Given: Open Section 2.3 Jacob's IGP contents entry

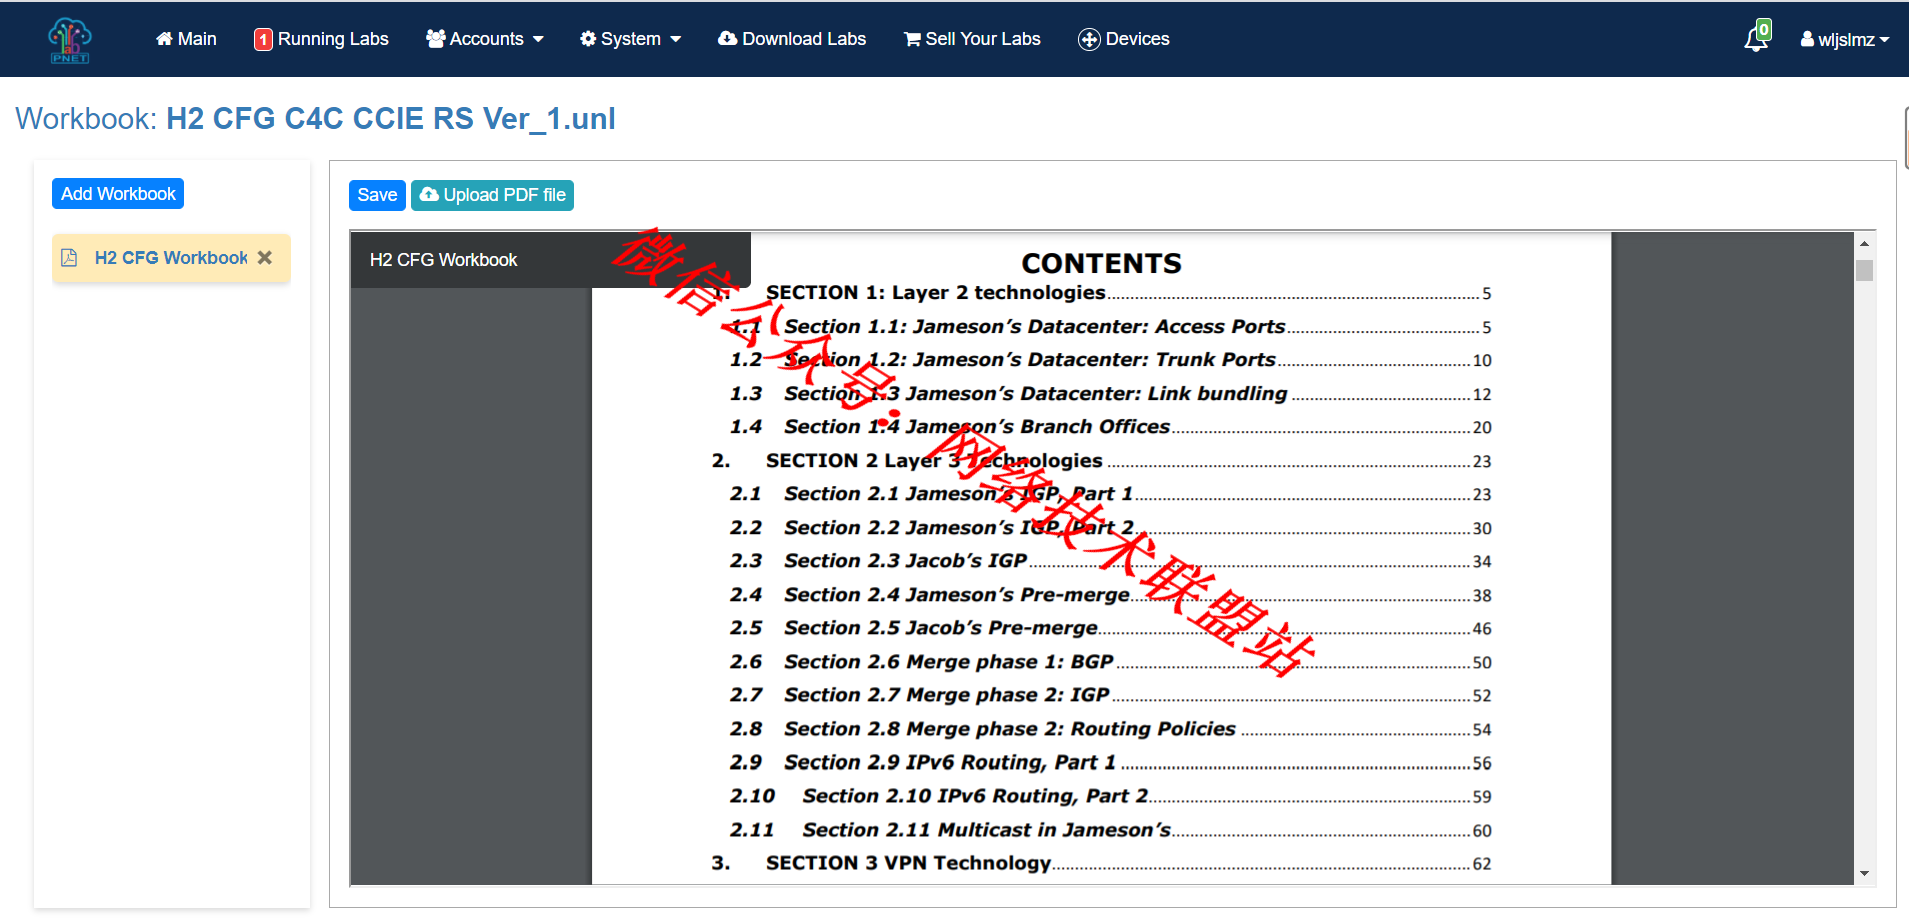Looking at the screenshot, I should point(1110,561).
